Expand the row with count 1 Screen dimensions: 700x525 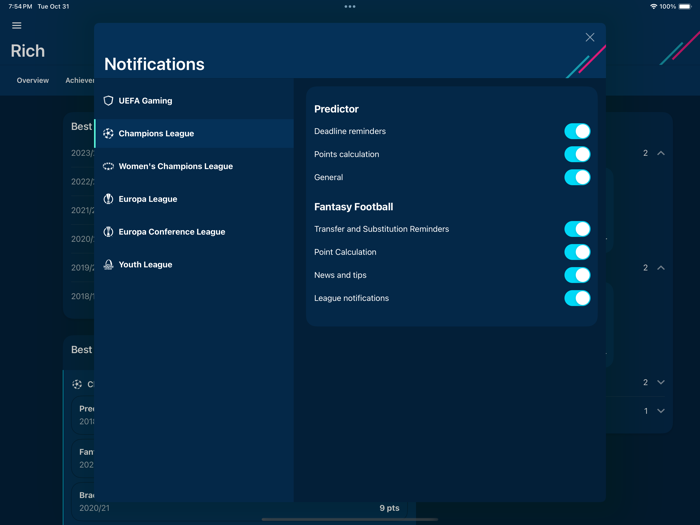[661, 411]
